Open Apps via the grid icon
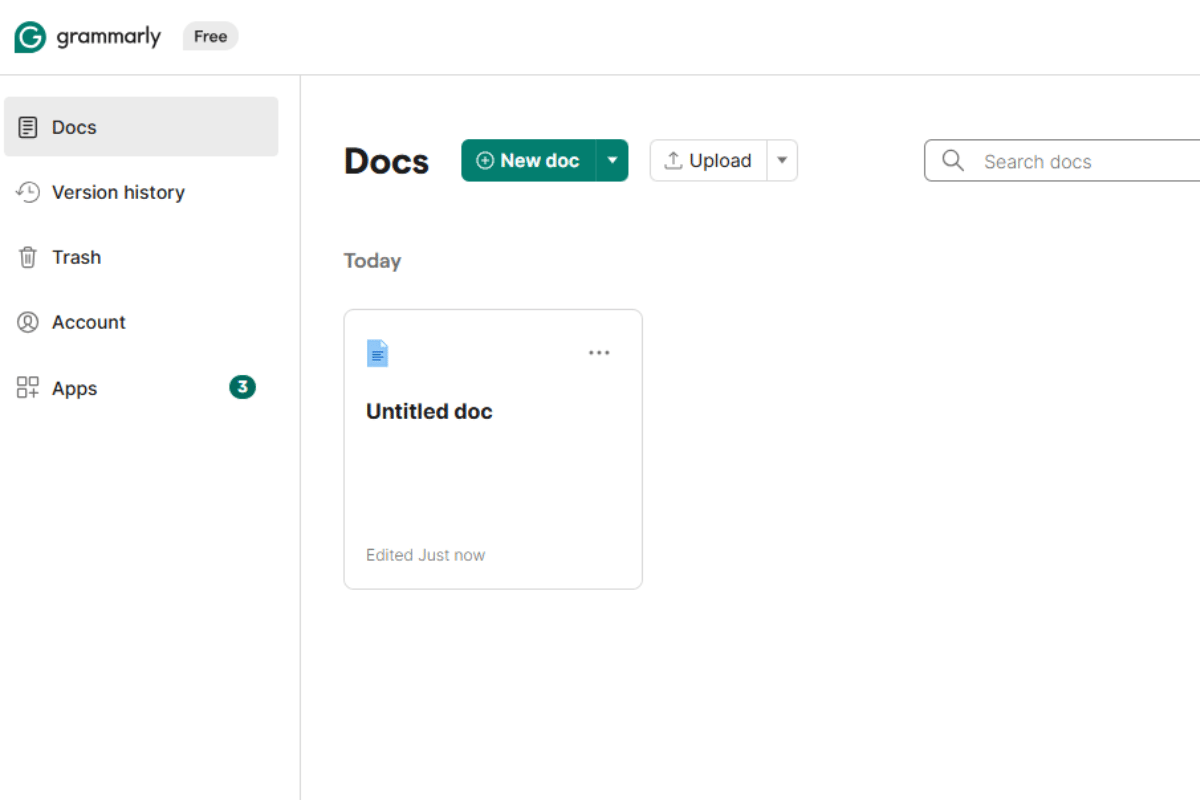Viewport: 1200px width, 800px height. 27,388
